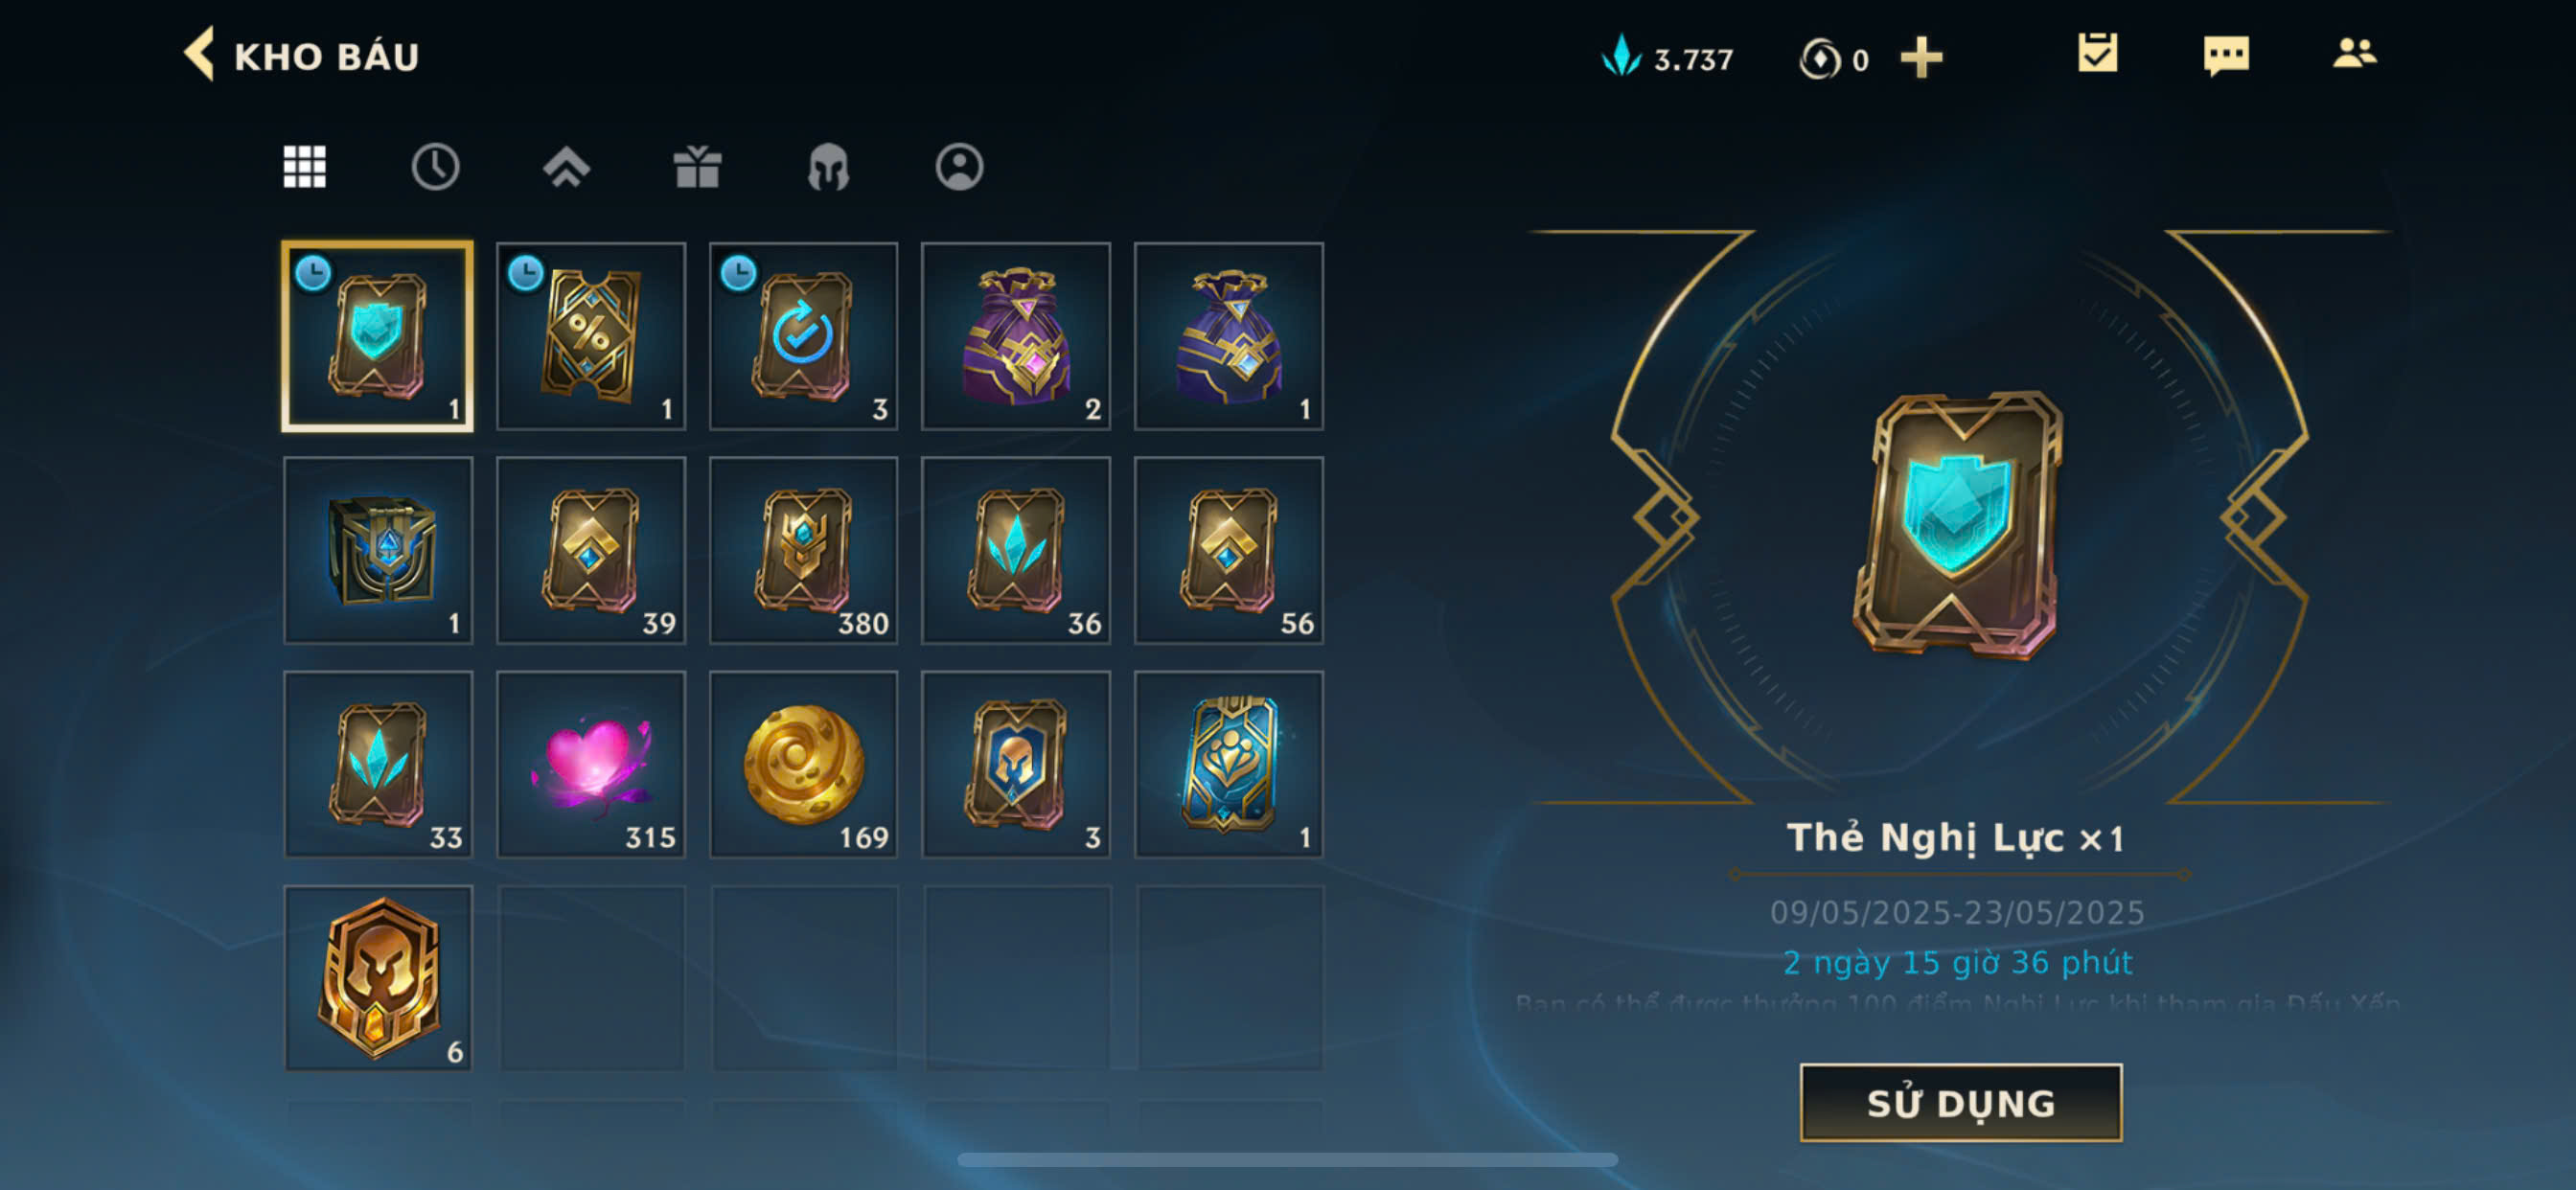Image resolution: width=2576 pixels, height=1190 pixels.
Task: Switch to the time-limited clock filter tab
Action: pos(435,167)
